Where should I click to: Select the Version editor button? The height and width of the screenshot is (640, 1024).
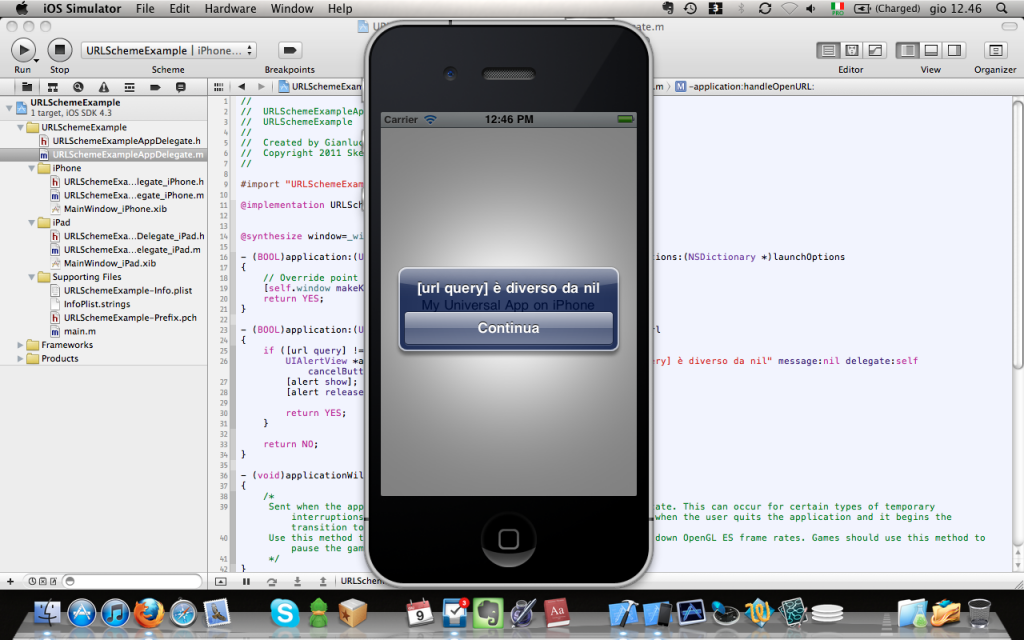click(x=875, y=50)
